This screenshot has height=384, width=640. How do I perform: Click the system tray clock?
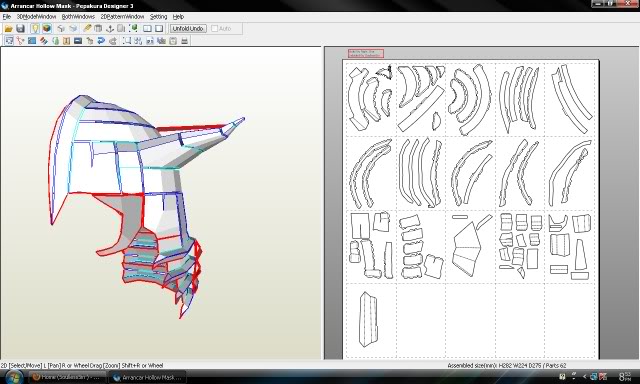click(624, 377)
